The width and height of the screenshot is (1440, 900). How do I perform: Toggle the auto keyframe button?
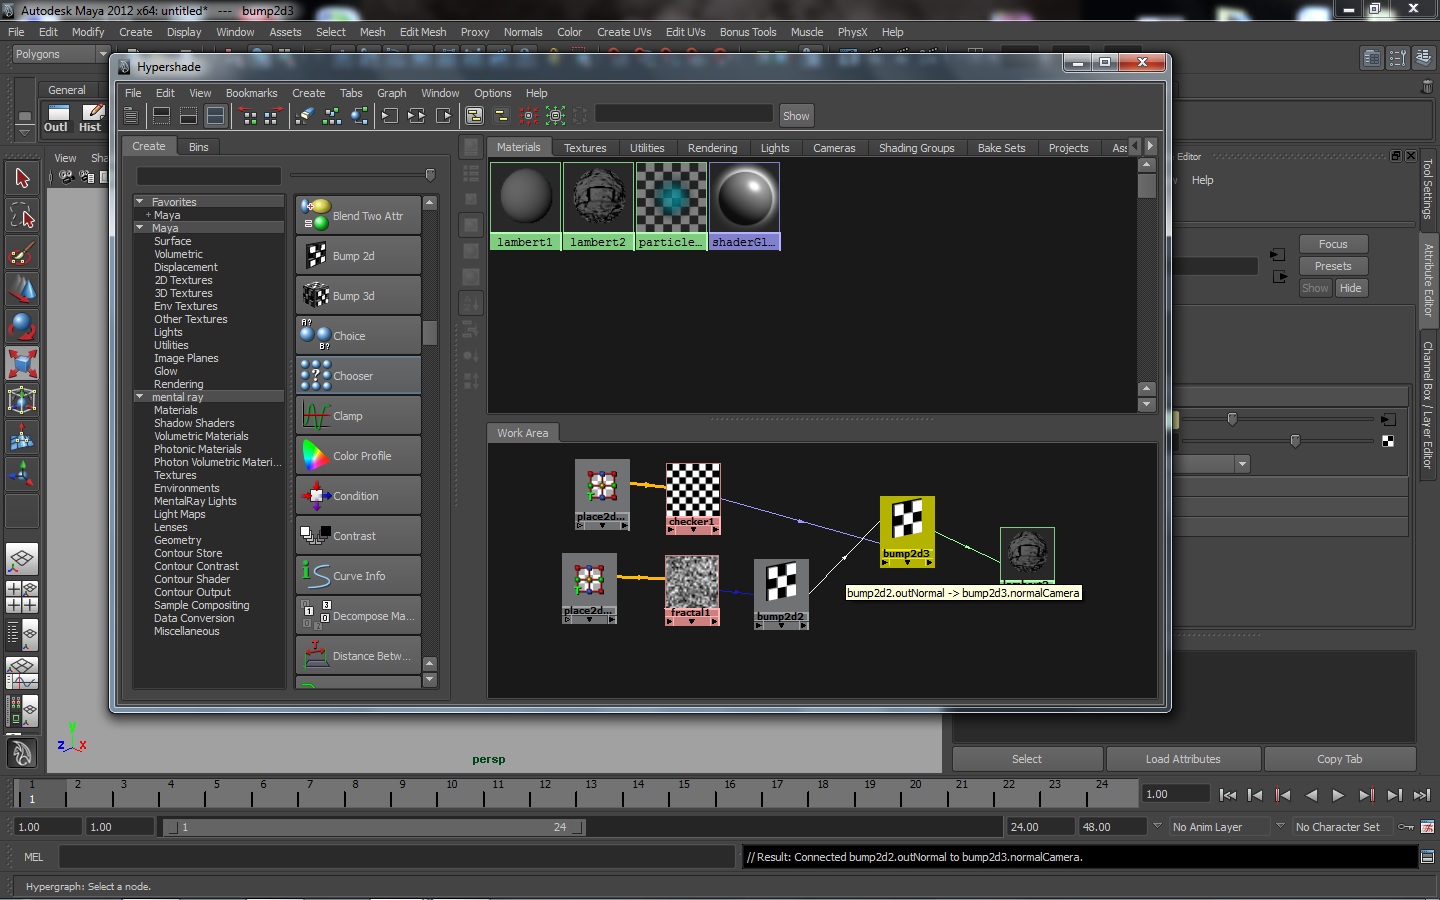pyautogui.click(x=1406, y=827)
